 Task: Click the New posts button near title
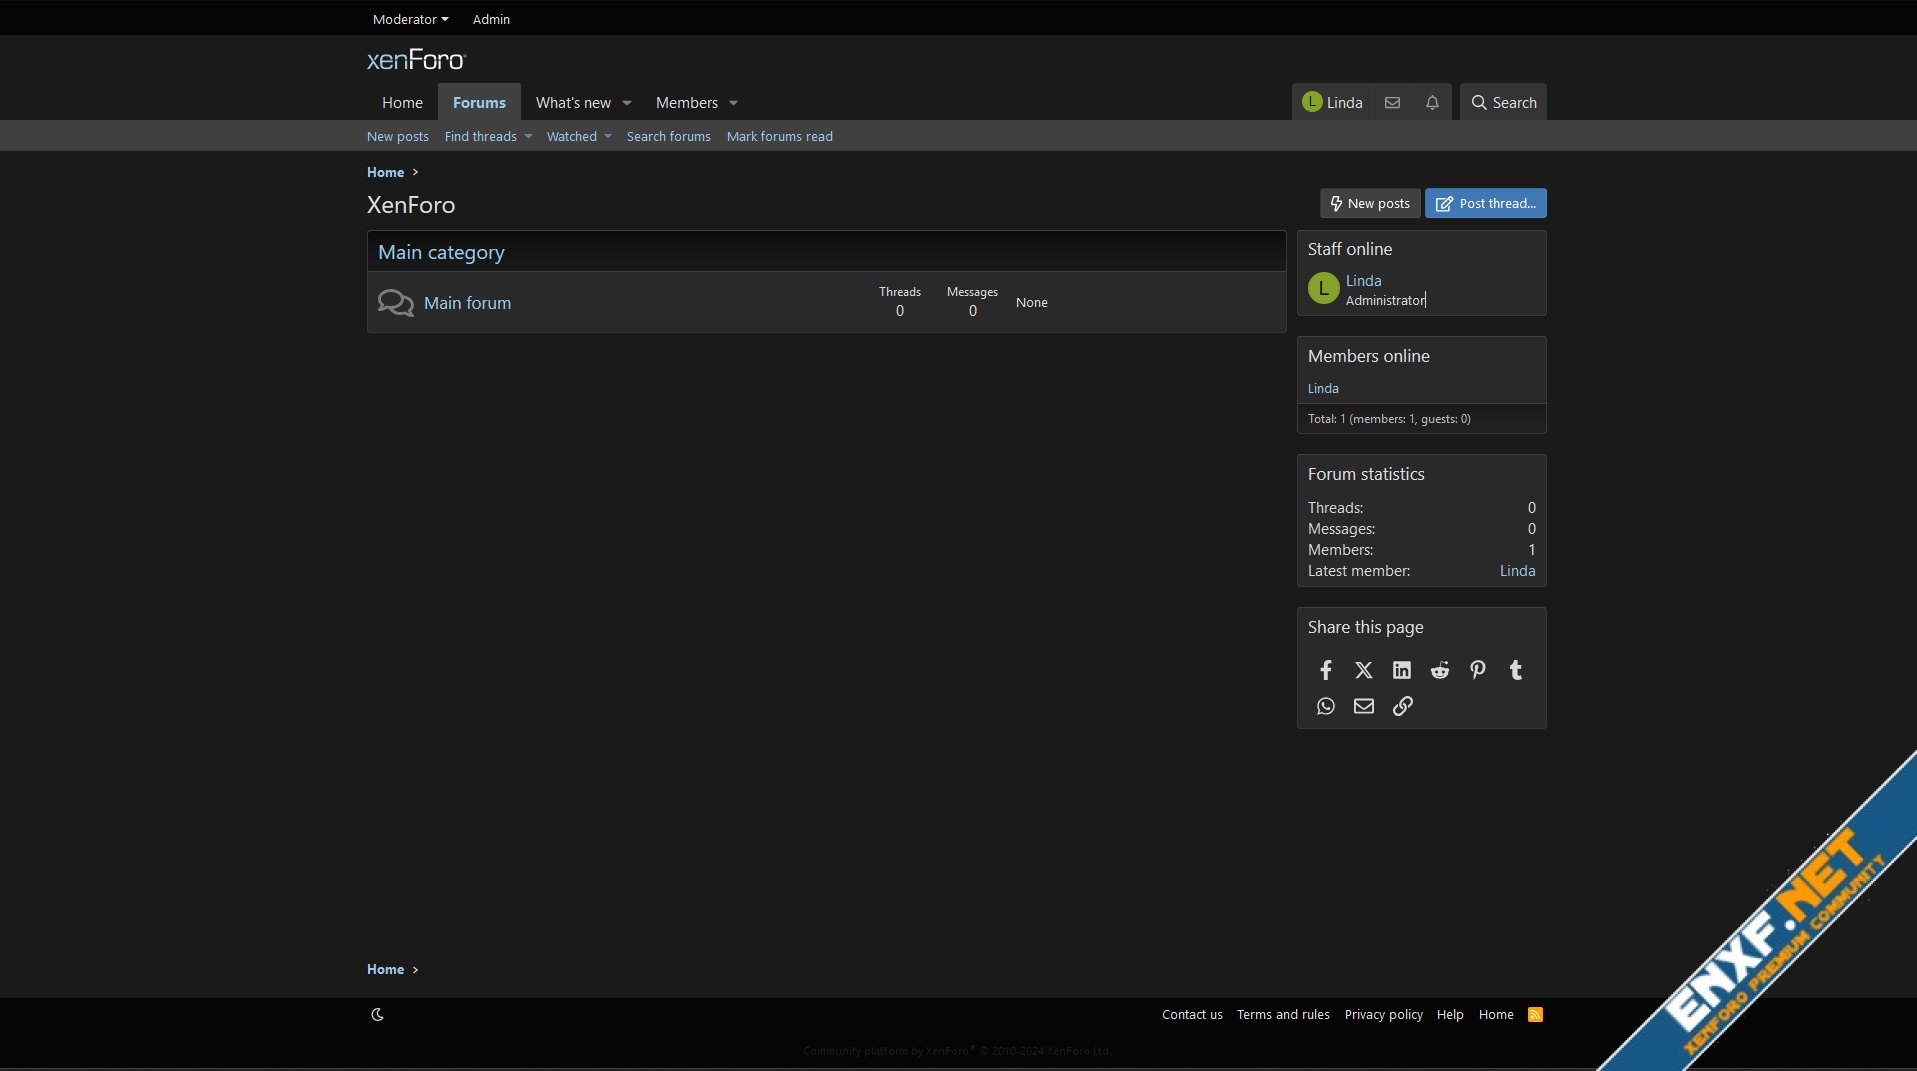click(1370, 203)
